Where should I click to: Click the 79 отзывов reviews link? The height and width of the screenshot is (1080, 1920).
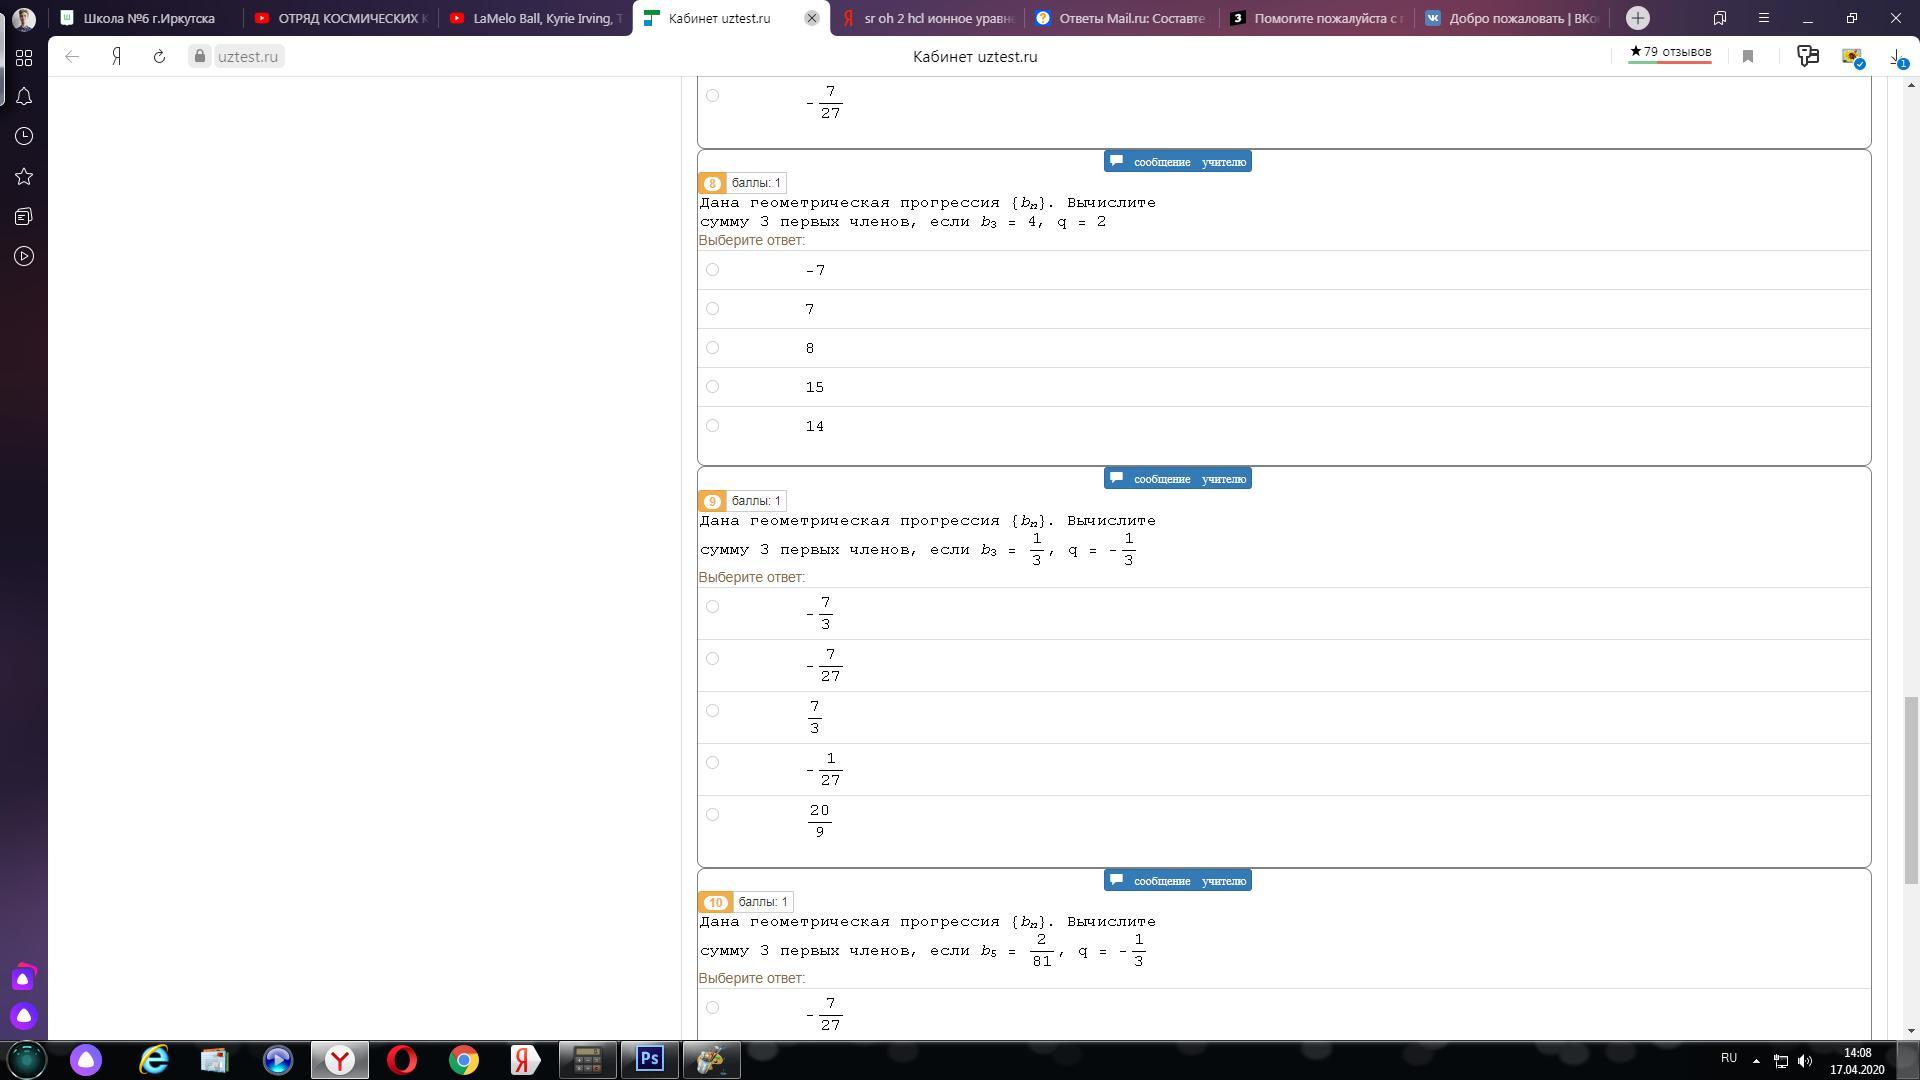click(x=1670, y=52)
